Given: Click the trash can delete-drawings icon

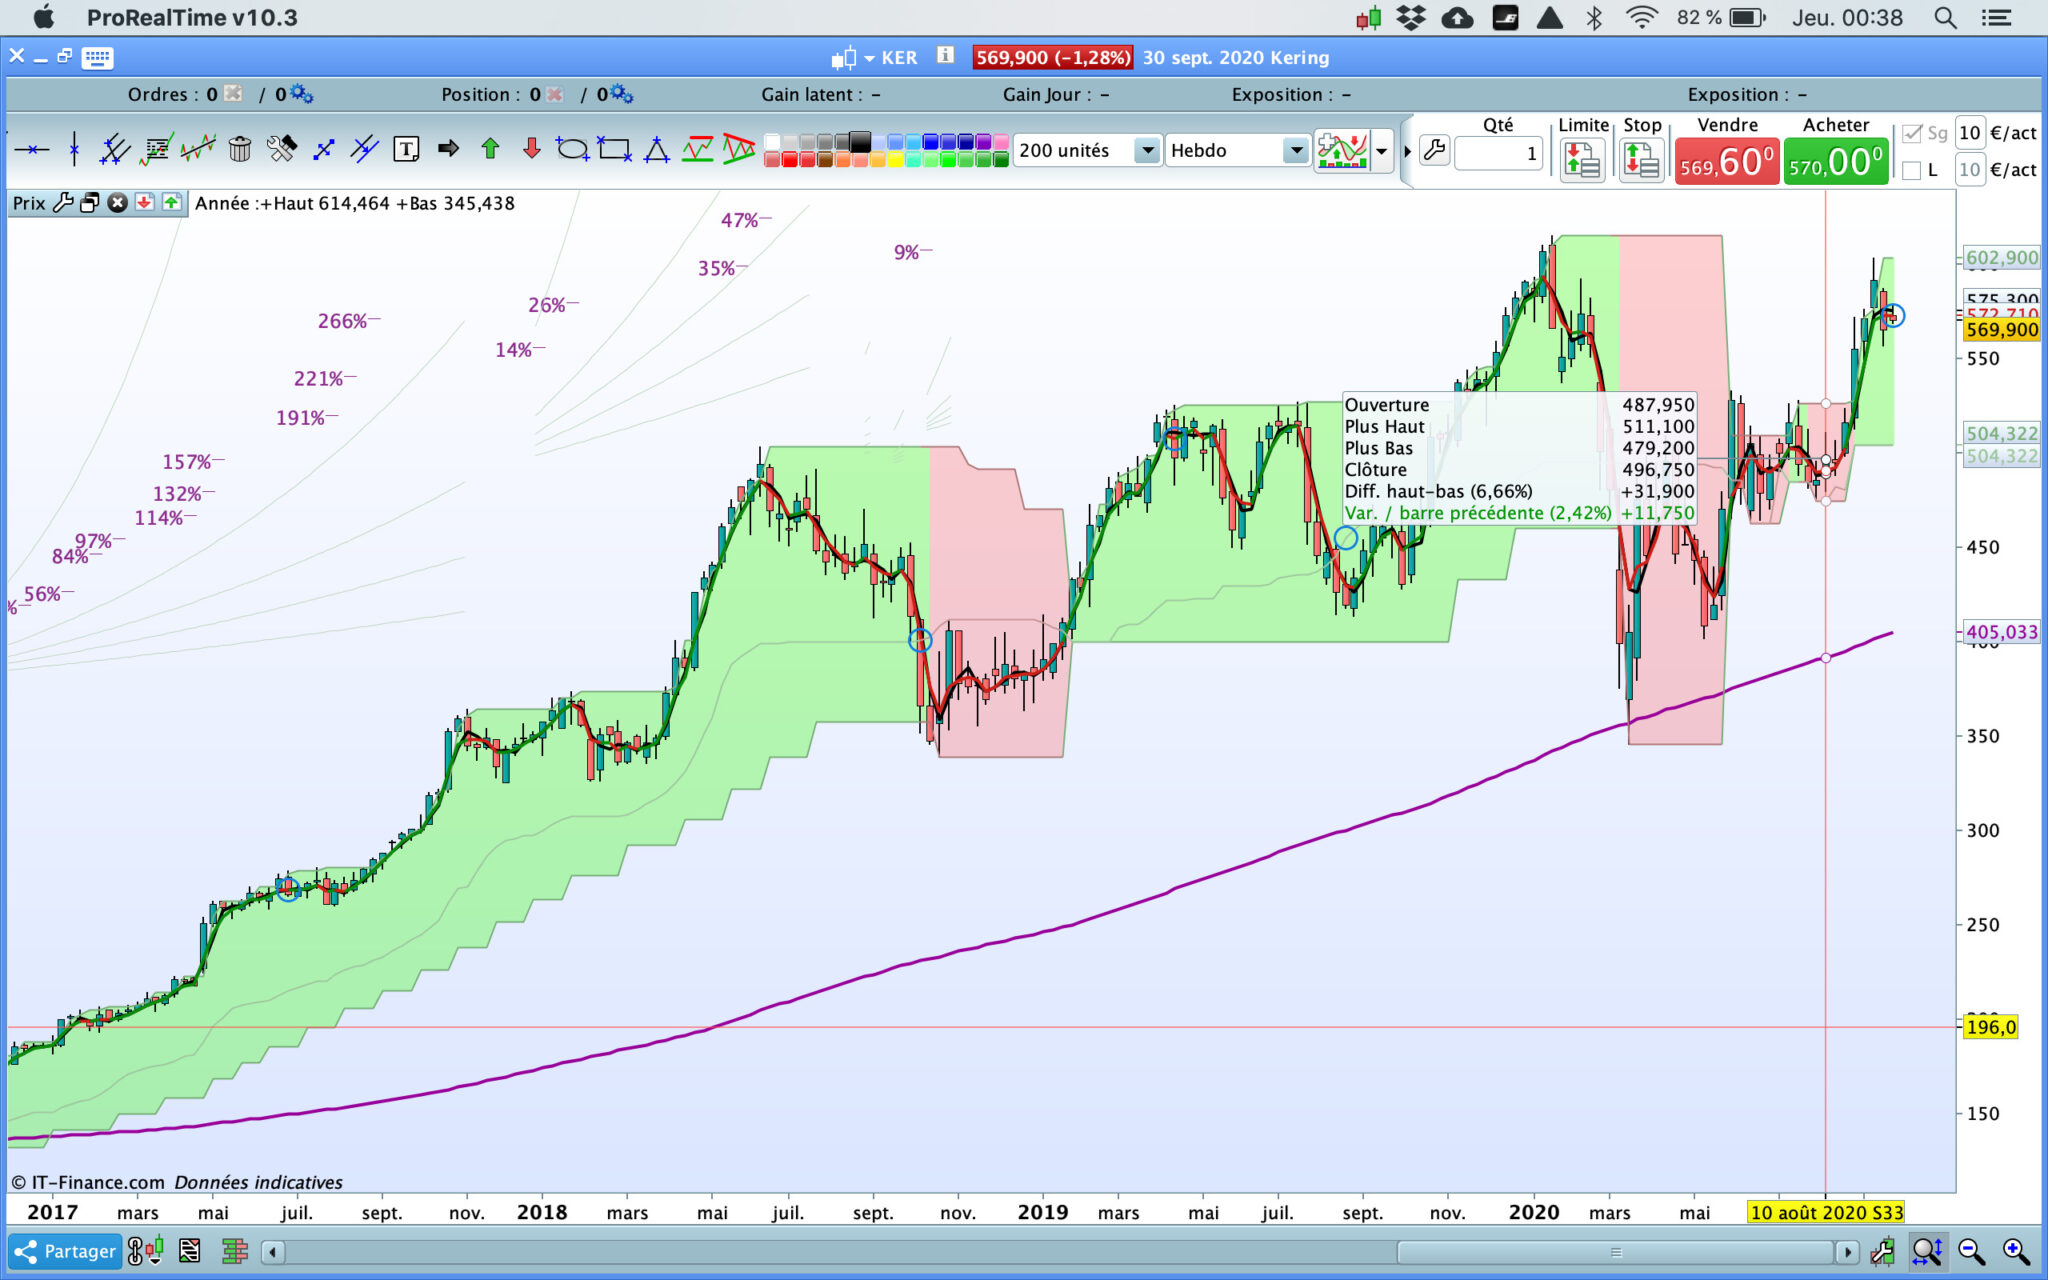Looking at the screenshot, I should (x=239, y=150).
